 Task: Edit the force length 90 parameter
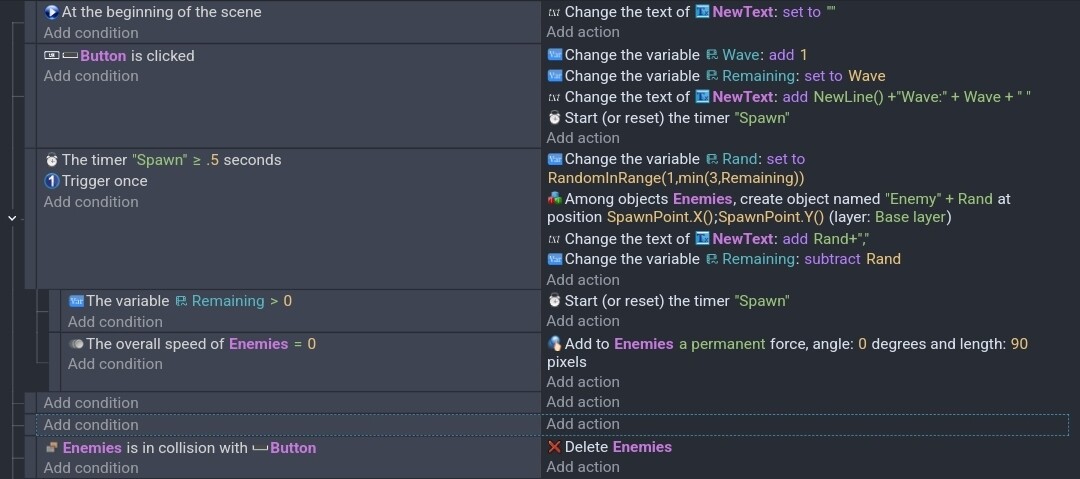(x=1019, y=343)
